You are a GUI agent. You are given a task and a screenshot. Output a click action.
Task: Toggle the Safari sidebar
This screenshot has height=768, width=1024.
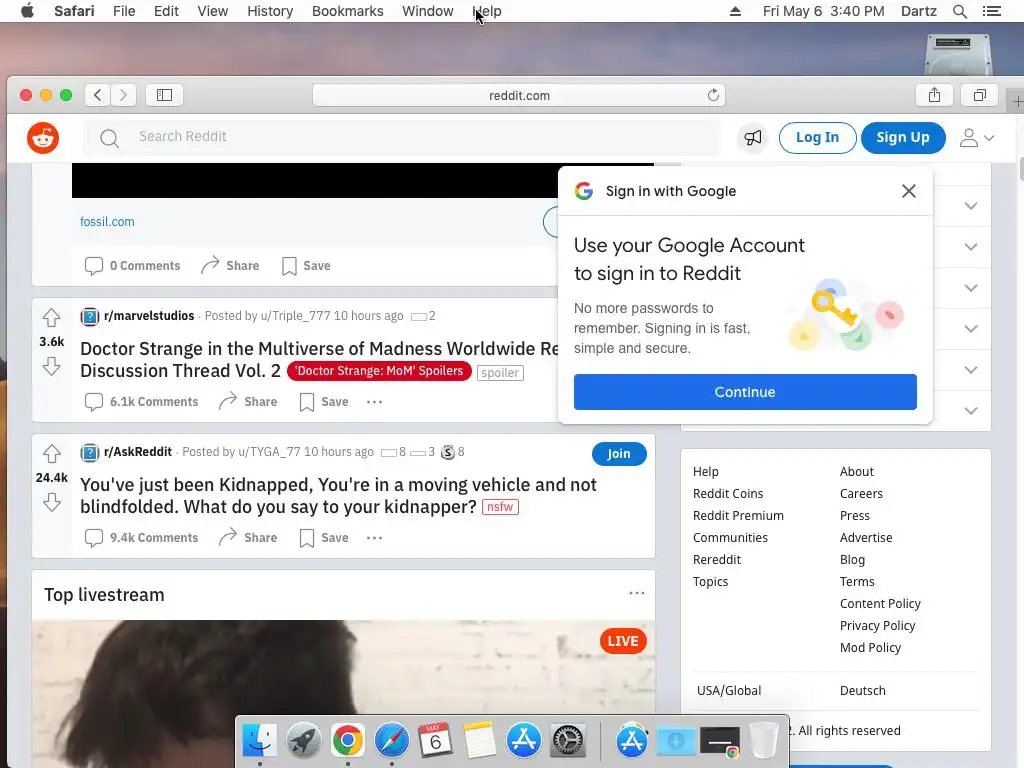[164, 95]
